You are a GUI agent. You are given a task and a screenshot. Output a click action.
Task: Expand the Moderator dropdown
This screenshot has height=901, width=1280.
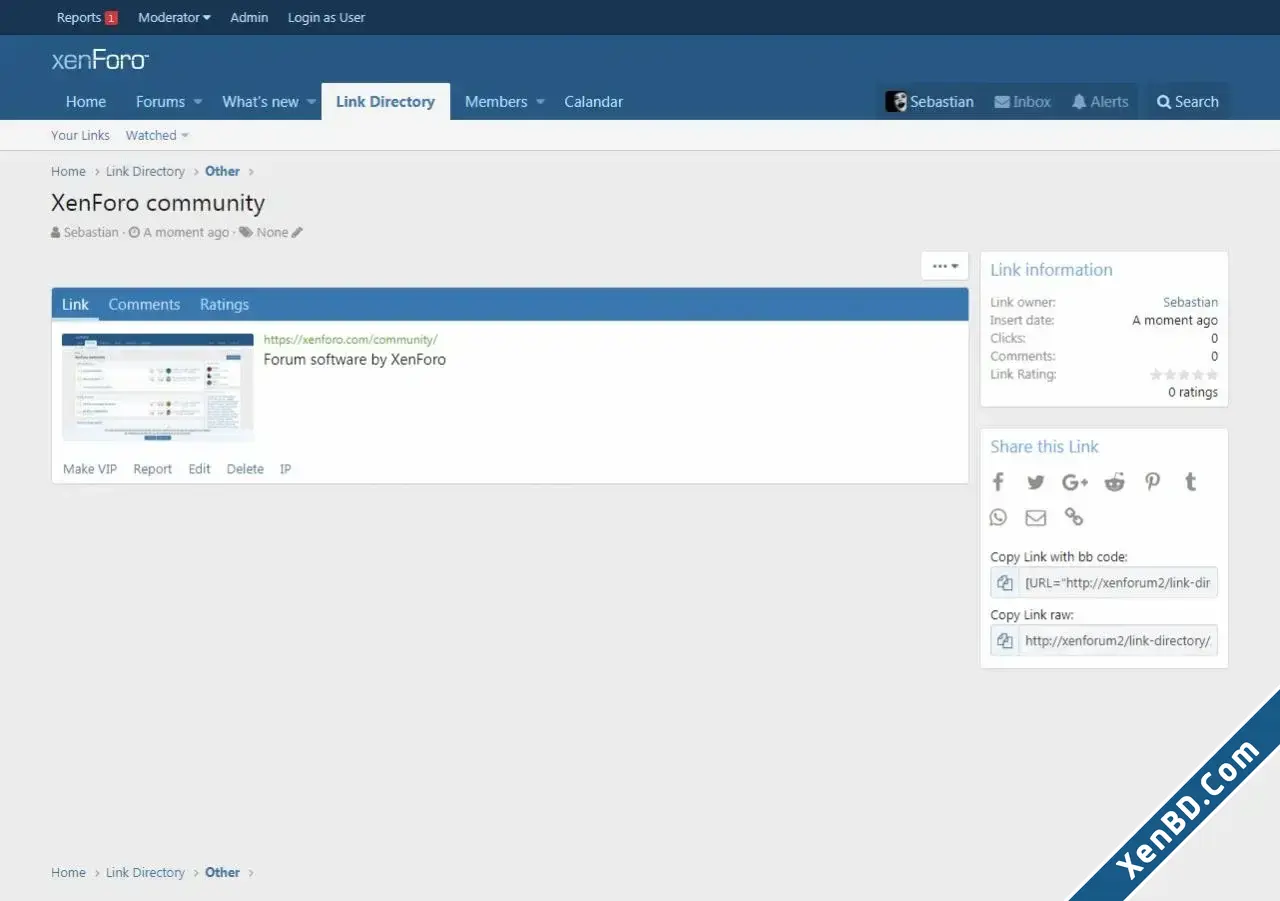point(174,18)
